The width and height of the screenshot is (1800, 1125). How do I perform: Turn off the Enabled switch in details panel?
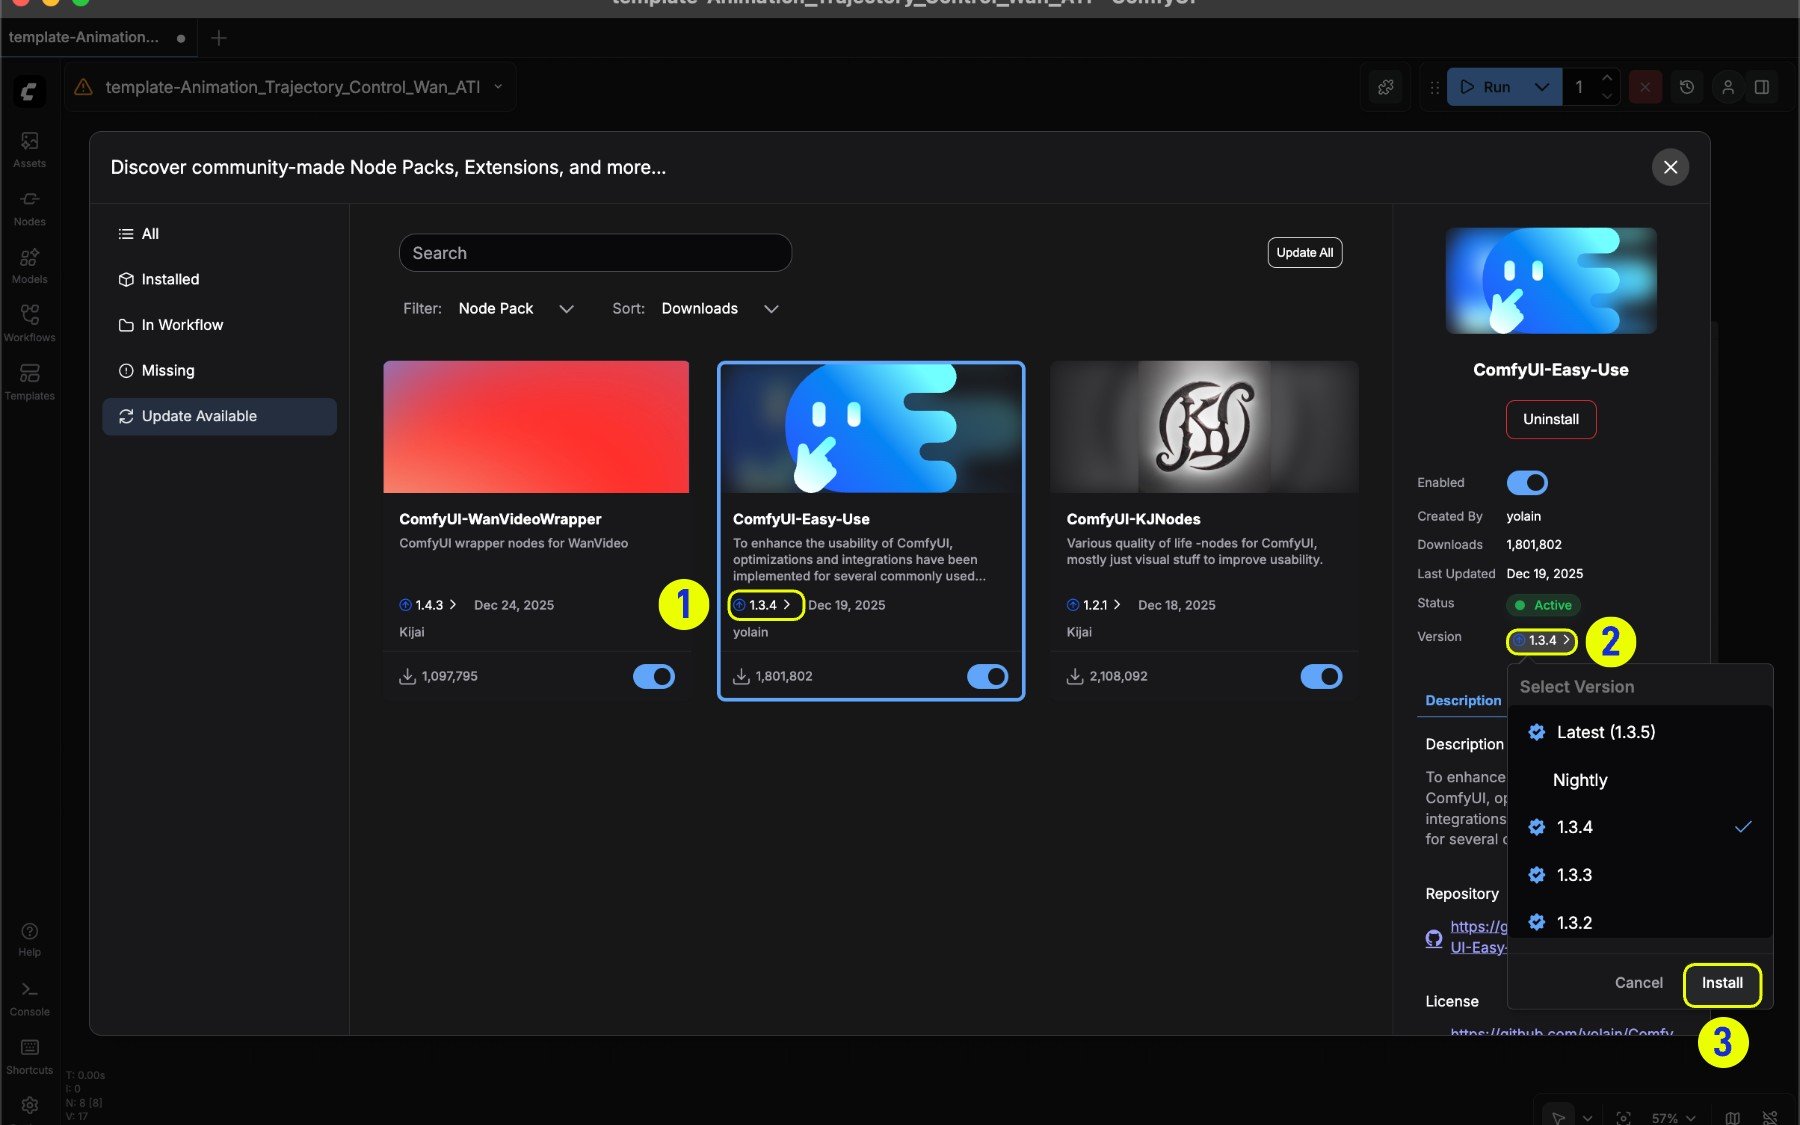coord(1527,483)
